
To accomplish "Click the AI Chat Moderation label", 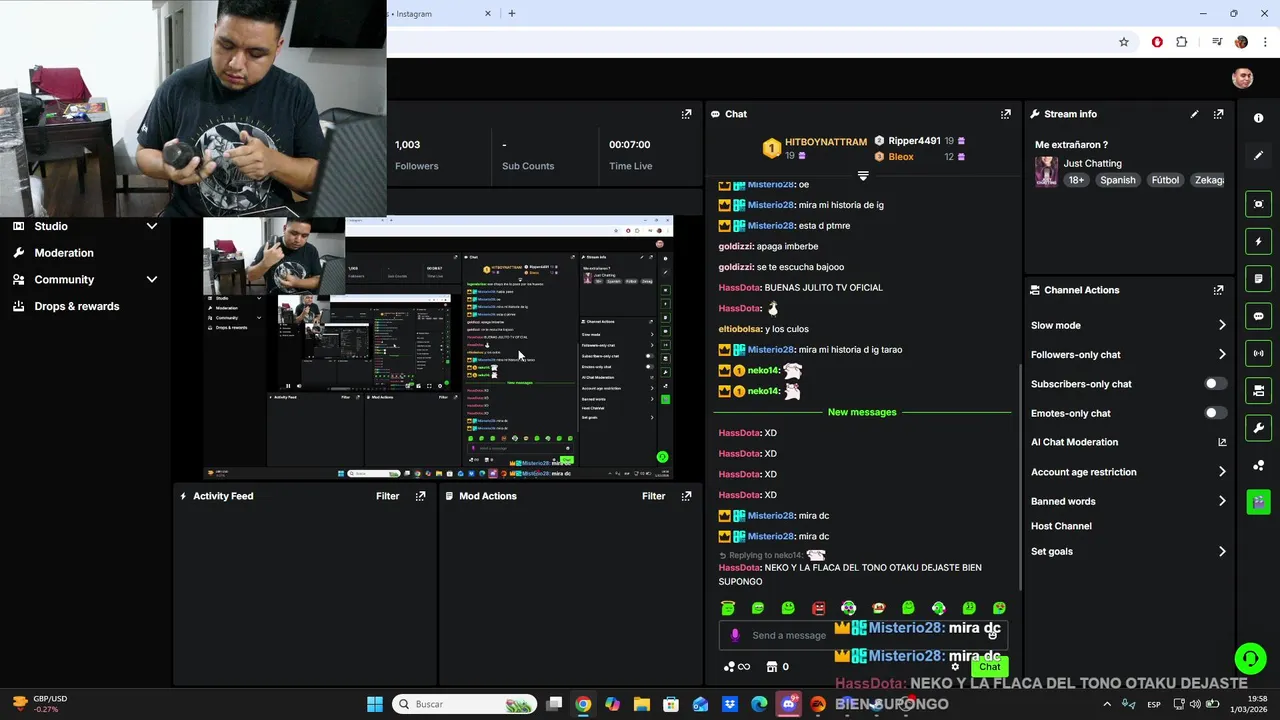I will point(1074,442).
